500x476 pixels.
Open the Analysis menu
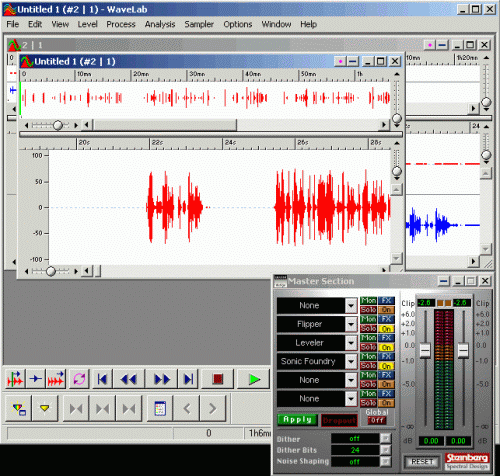[160, 24]
